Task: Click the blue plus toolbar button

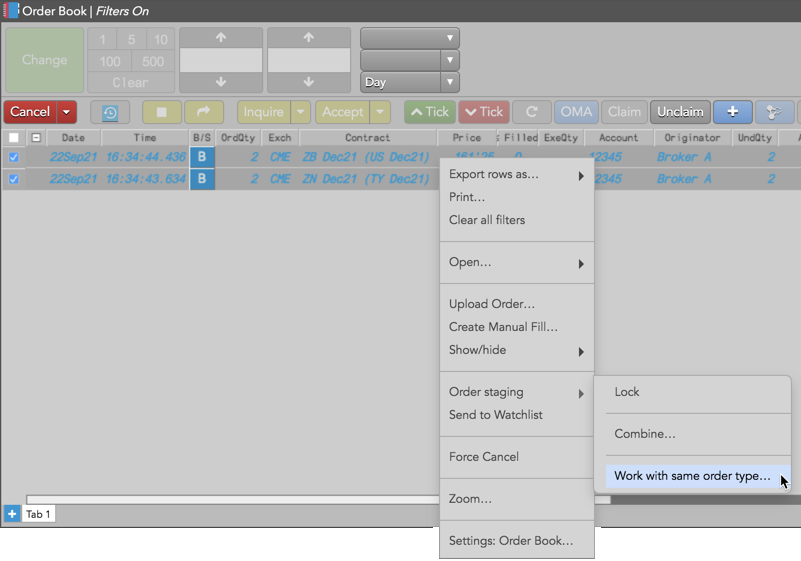Action: pyautogui.click(x=732, y=112)
